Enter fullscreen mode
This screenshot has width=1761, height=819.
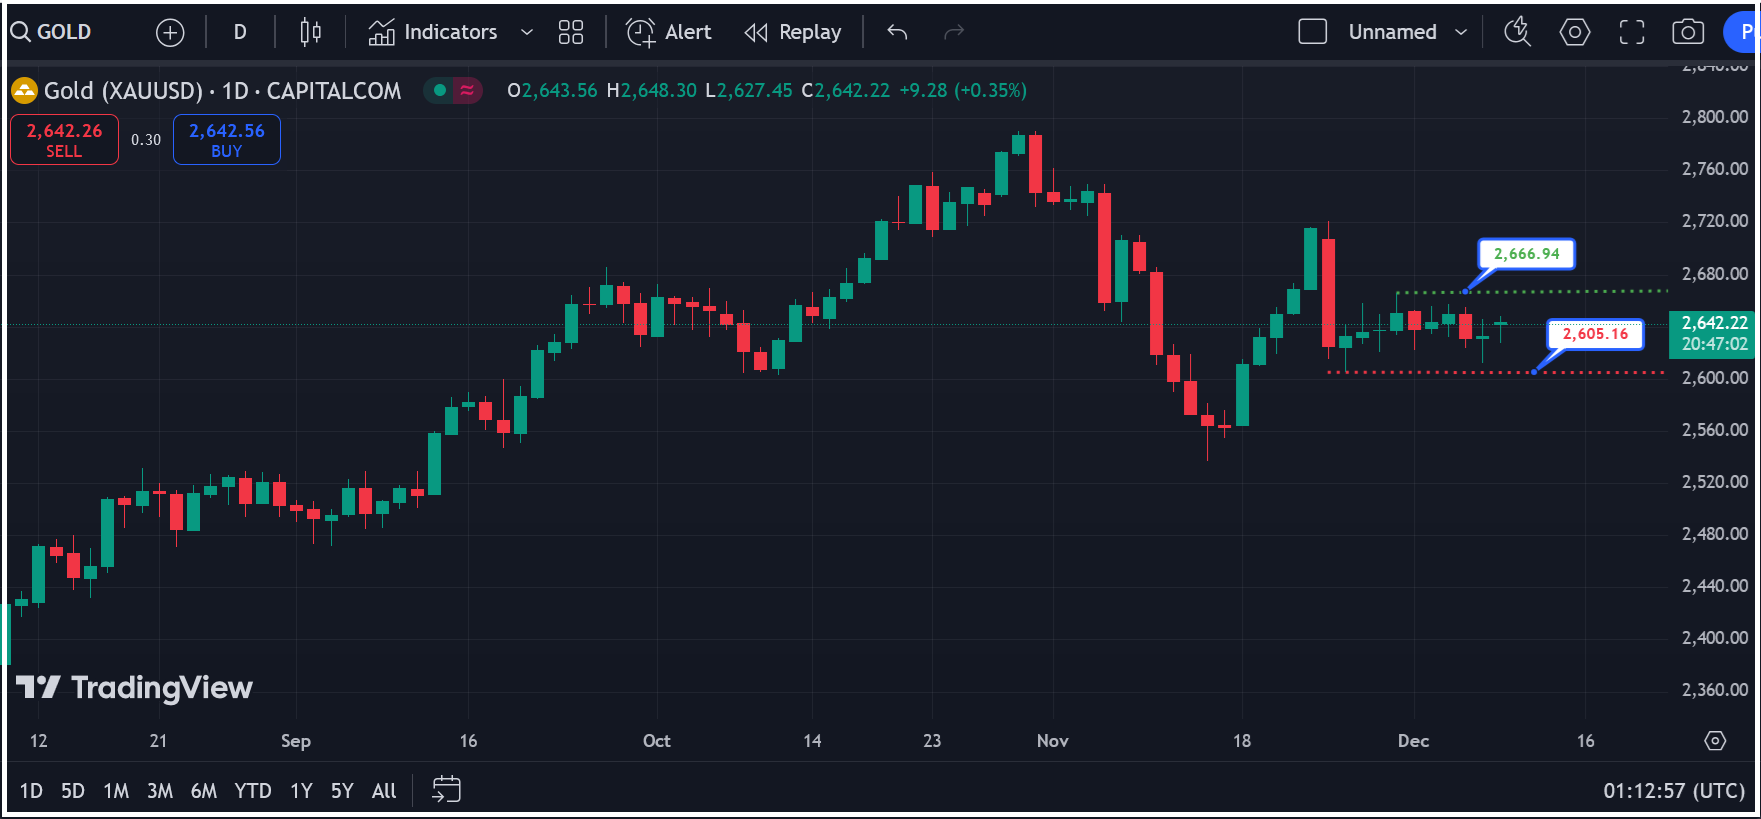[x=1631, y=33]
